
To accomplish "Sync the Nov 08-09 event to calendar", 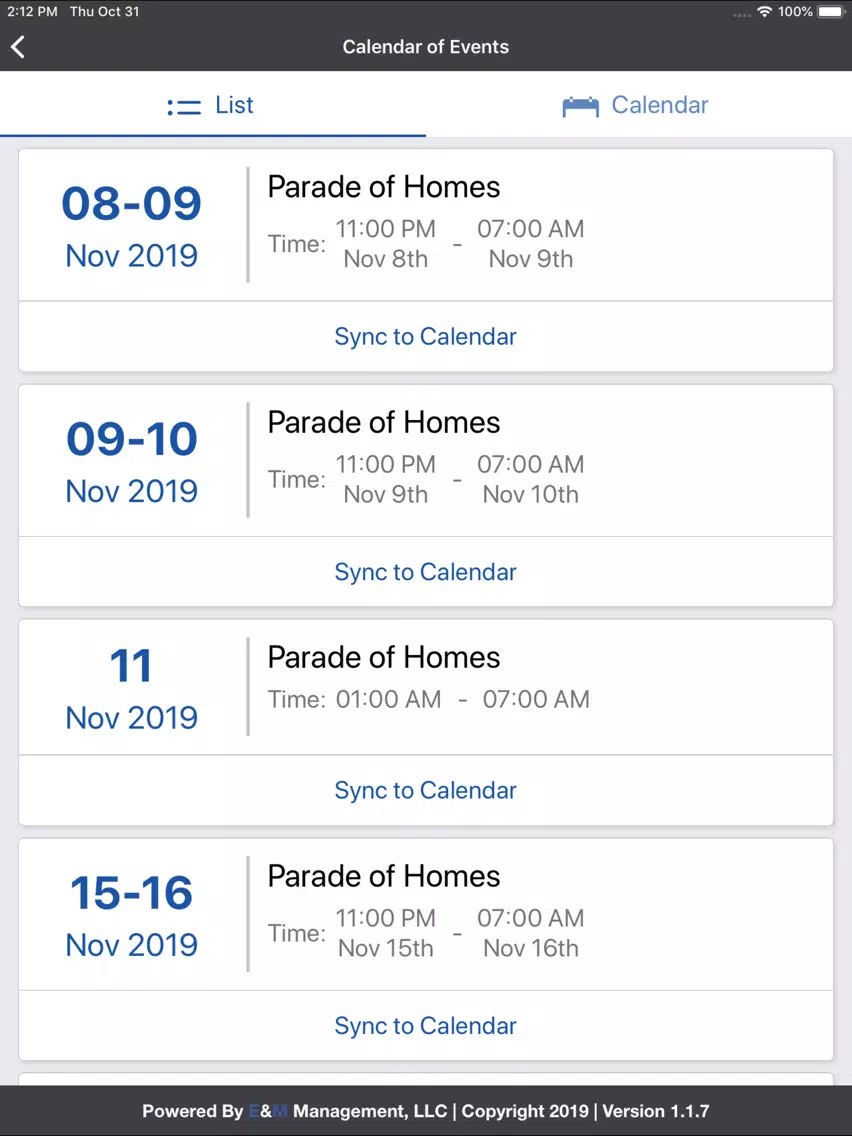I will point(425,336).
